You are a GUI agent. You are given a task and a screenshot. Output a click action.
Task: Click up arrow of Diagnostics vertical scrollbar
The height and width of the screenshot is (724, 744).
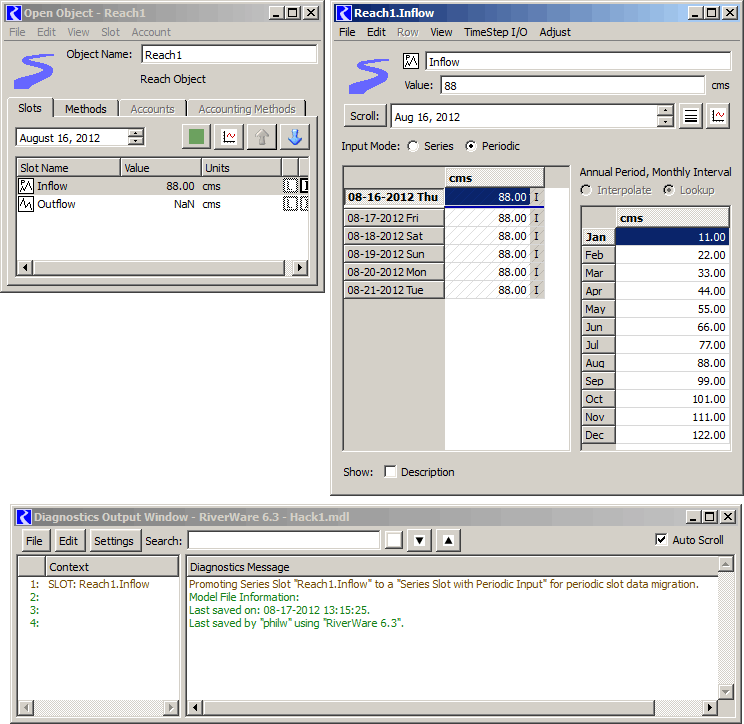726,564
